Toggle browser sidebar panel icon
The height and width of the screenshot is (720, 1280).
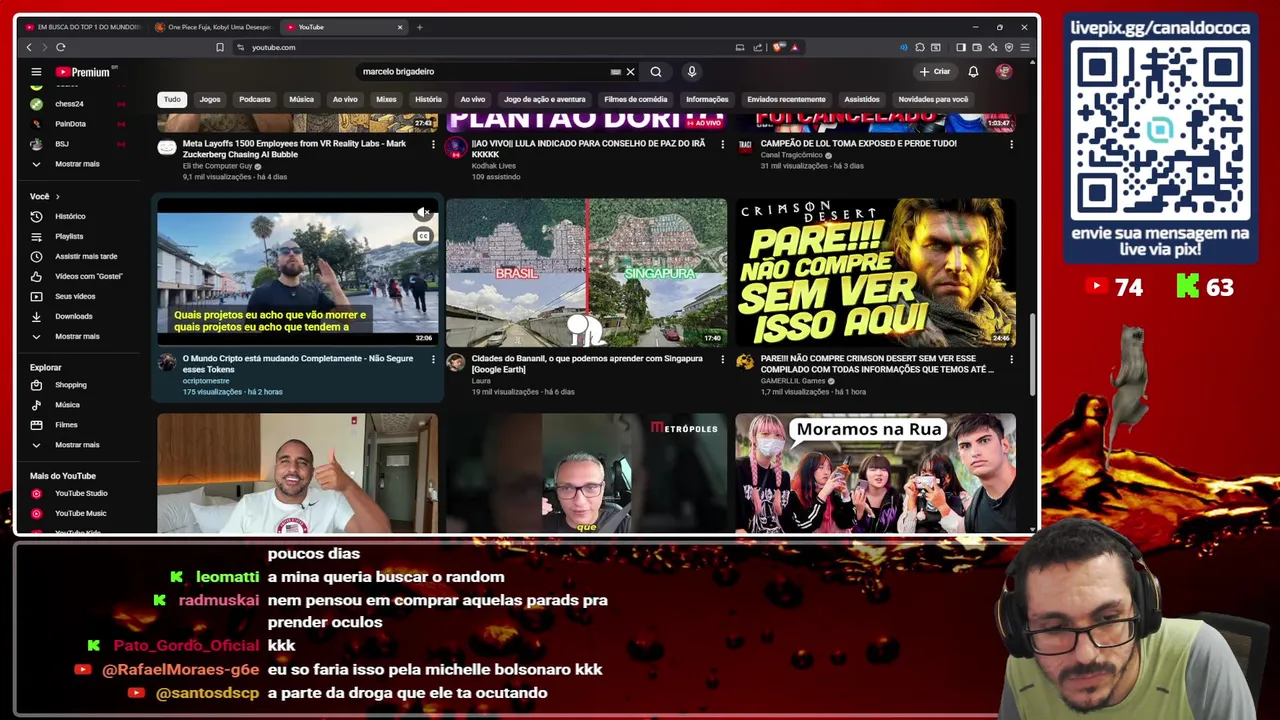point(961,47)
